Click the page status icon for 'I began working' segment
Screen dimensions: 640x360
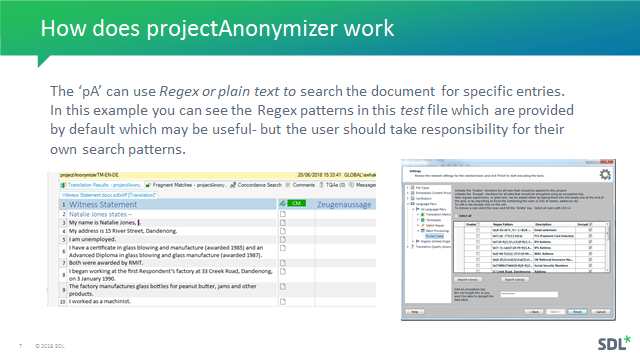coord(283,271)
